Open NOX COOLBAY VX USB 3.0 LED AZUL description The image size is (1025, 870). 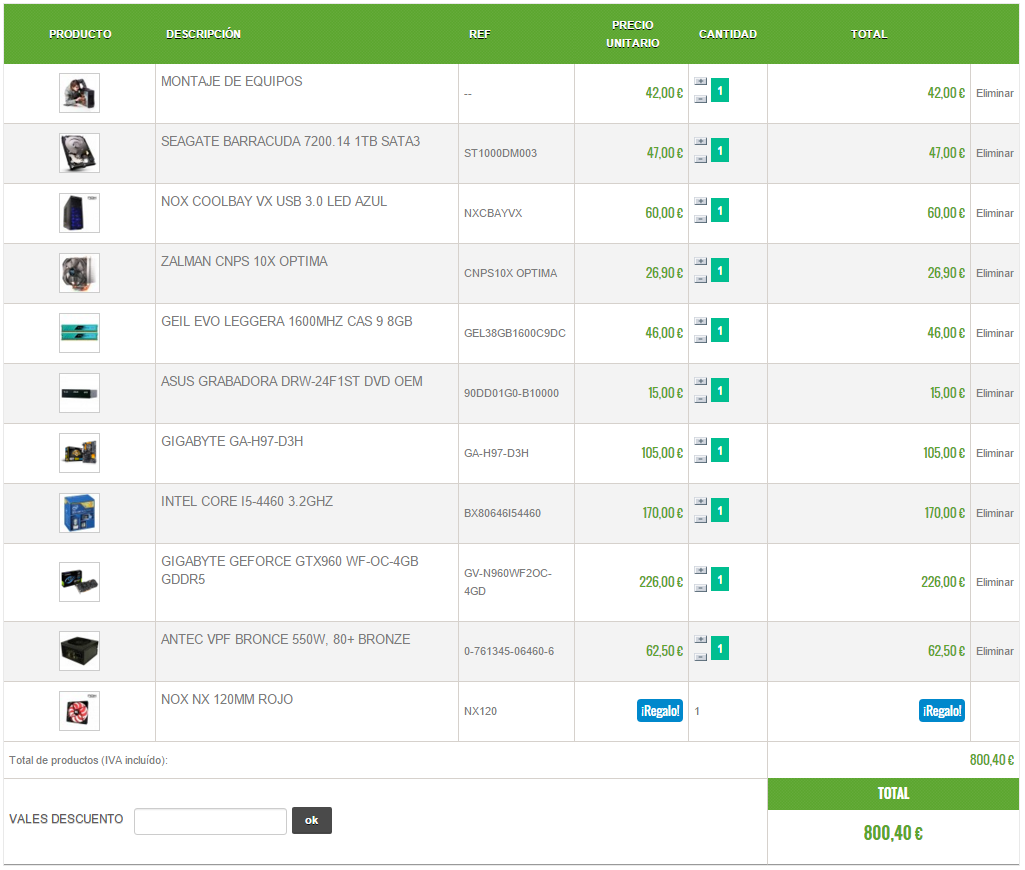coord(274,202)
